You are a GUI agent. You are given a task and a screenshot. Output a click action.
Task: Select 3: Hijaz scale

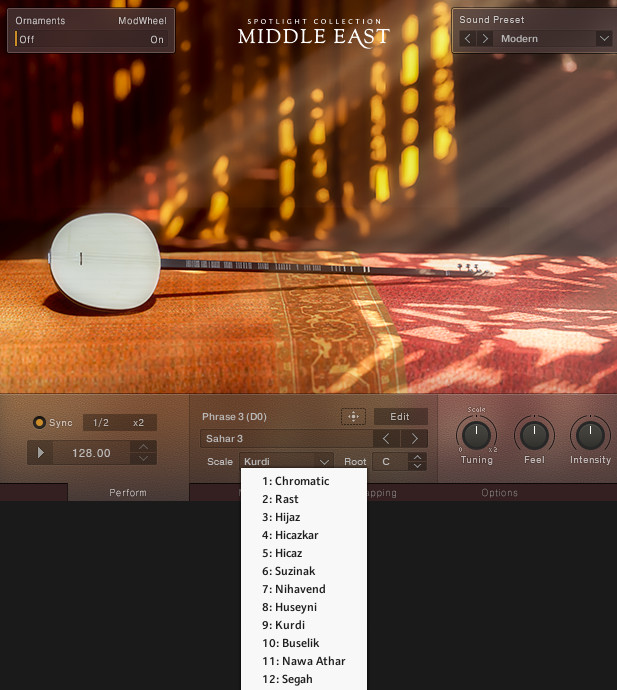(x=304, y=517)
